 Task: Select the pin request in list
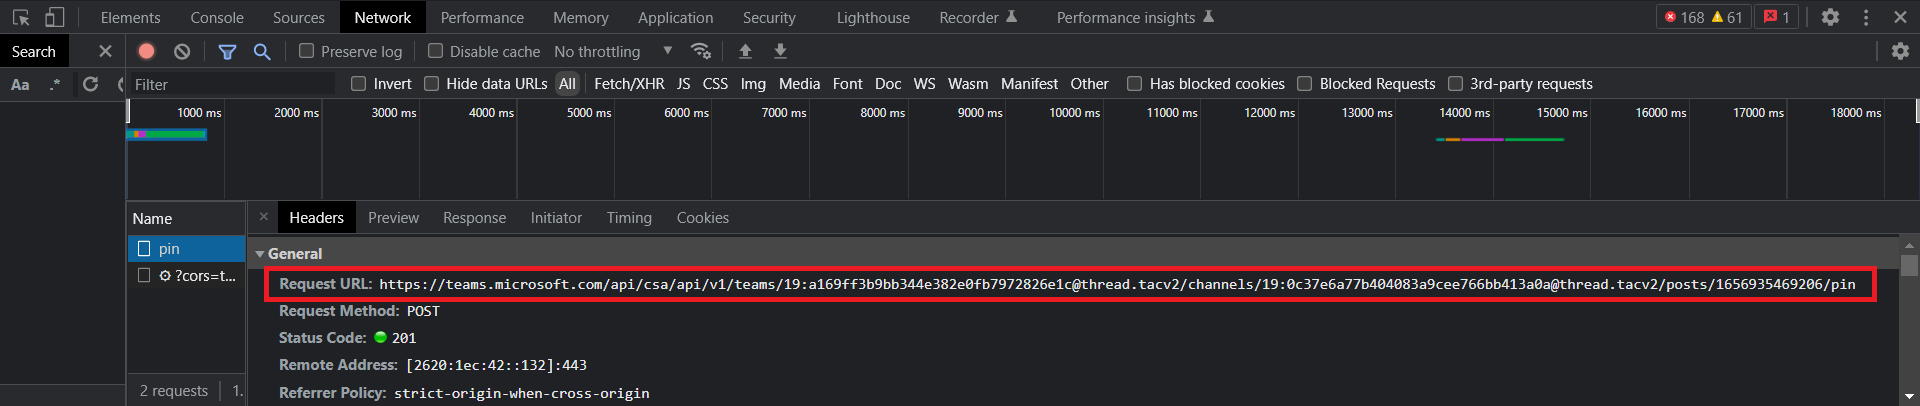pyautogui.click(x=169, y=248)
